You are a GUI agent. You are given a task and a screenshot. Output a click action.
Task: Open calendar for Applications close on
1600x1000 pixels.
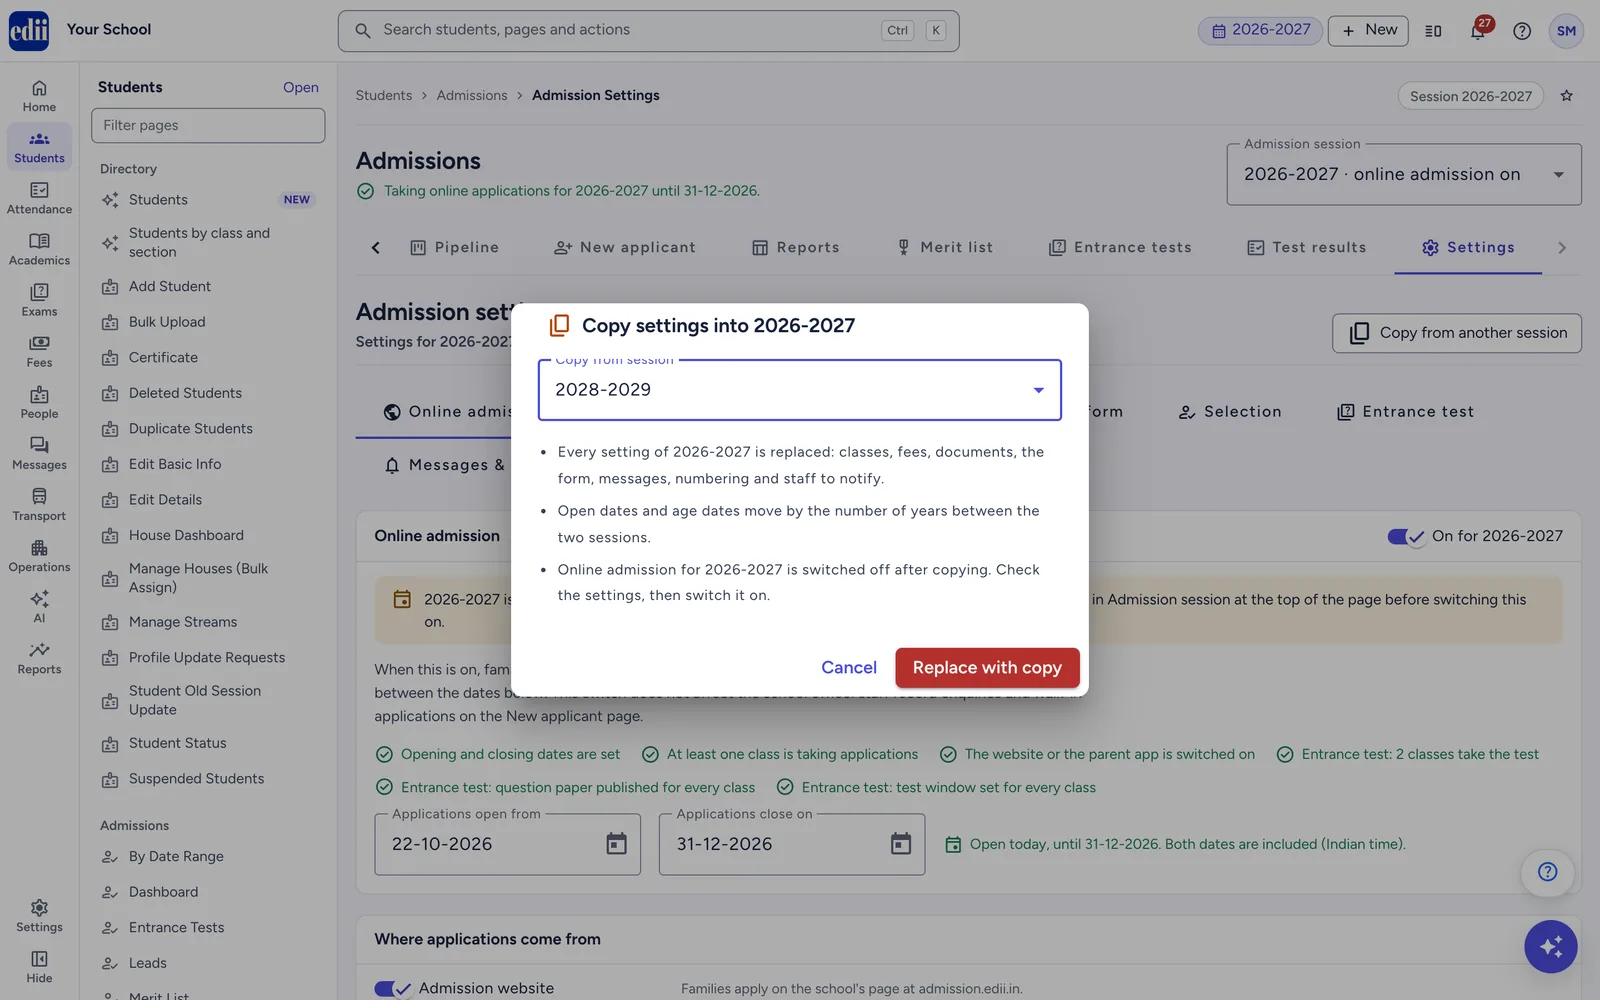coord(901,844)
